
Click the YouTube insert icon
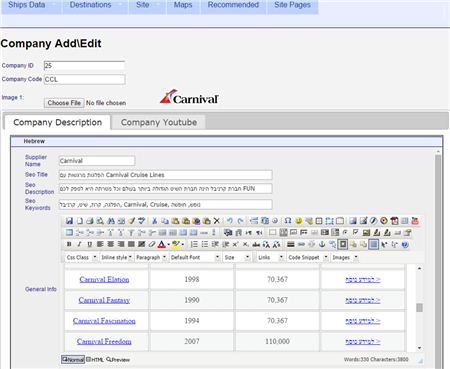click(415, 221)
